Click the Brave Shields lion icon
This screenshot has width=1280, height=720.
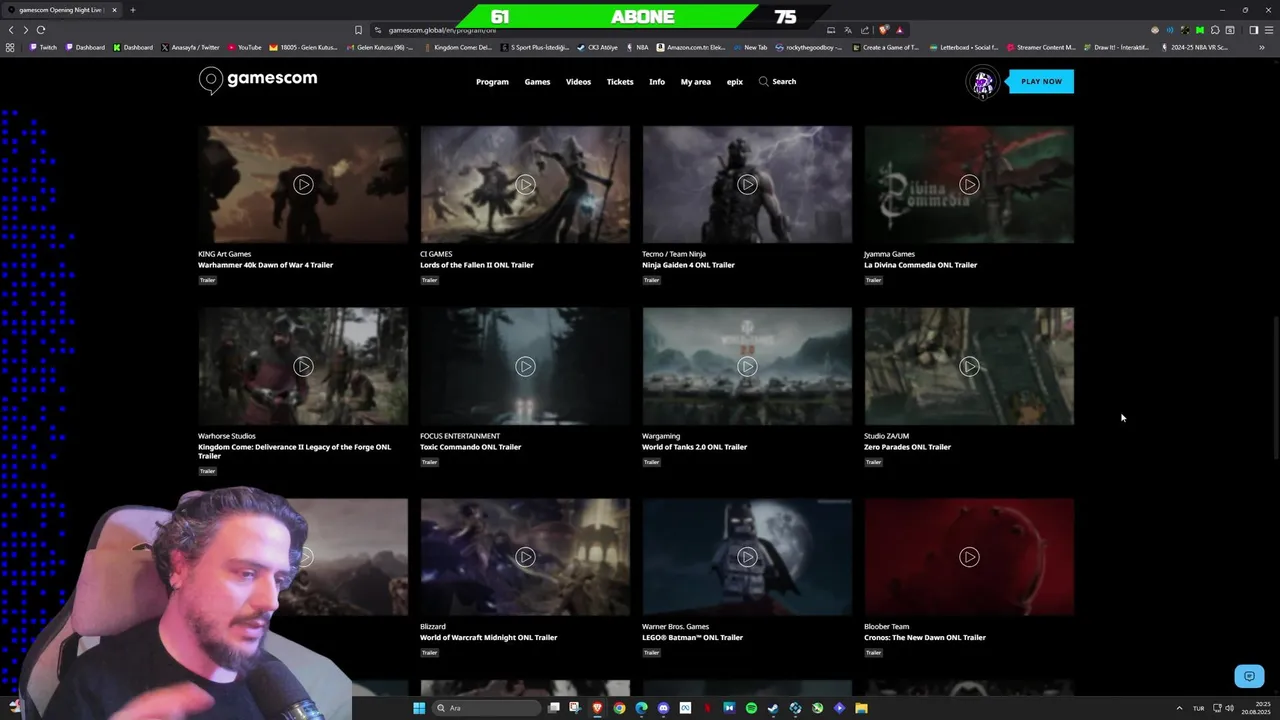[x=884, y=30]
